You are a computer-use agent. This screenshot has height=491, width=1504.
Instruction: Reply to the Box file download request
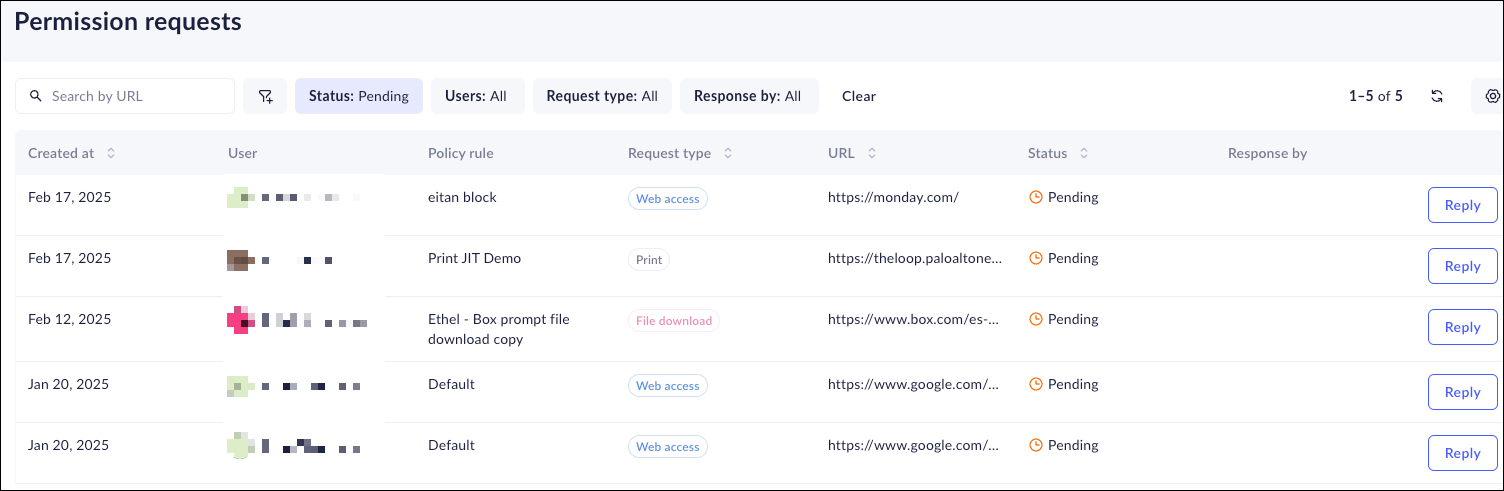(1462, 327)
